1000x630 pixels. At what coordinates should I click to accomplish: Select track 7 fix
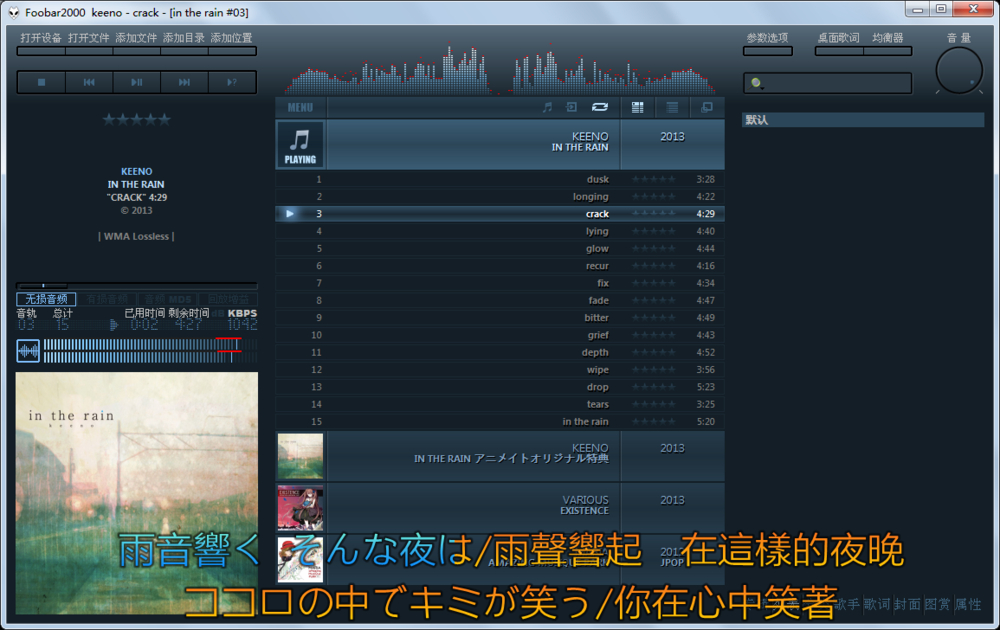(500, 283)
